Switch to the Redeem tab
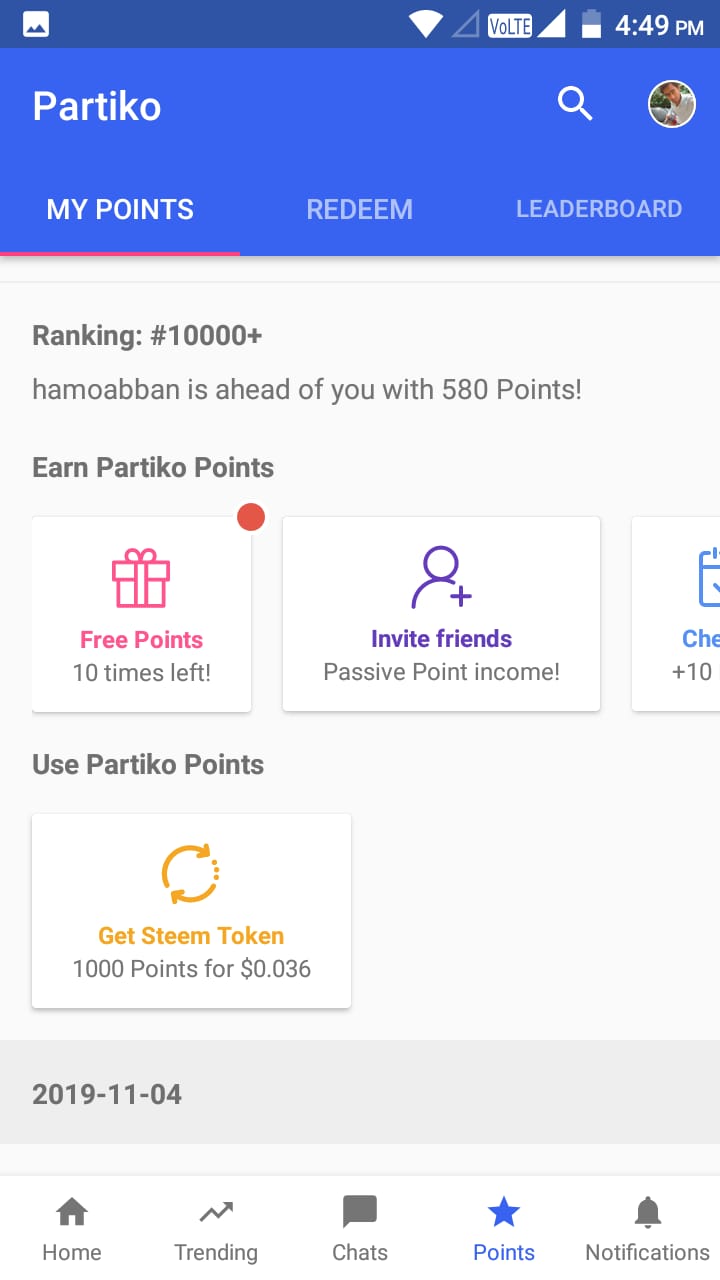 pyautogui.click(x=359, y=209)
